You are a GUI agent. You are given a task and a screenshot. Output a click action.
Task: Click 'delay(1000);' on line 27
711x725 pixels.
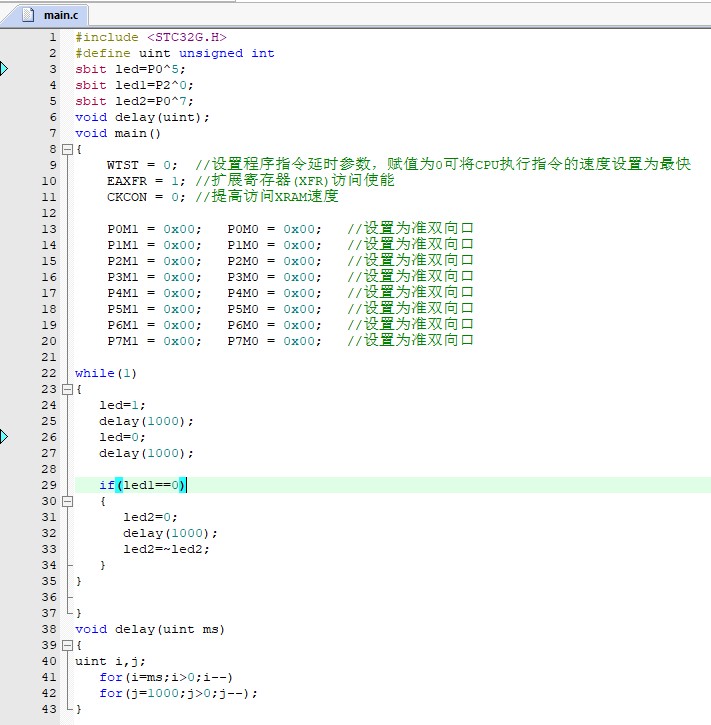146,453
